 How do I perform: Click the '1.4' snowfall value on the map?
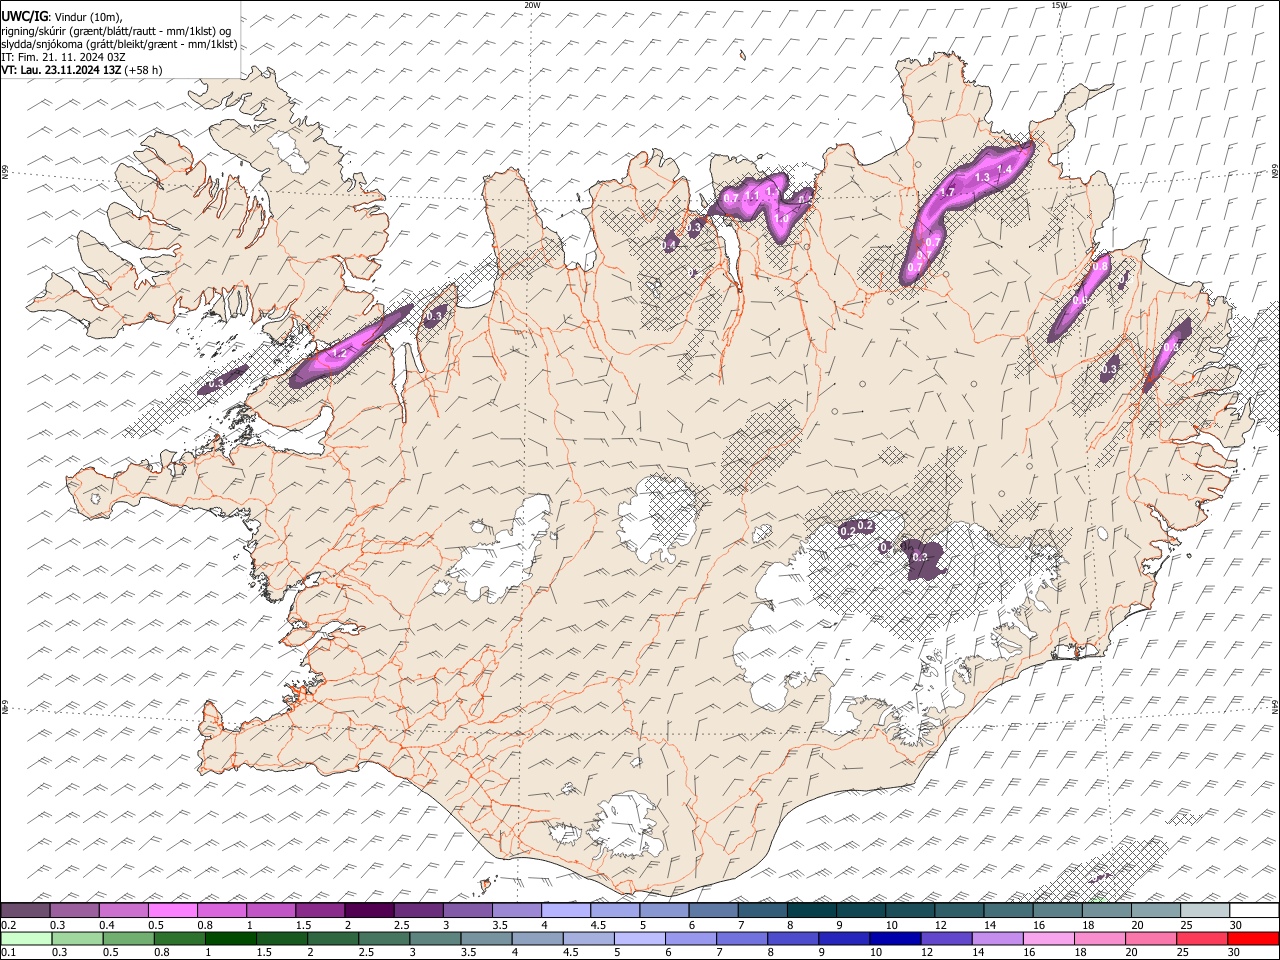[1005, 170]
